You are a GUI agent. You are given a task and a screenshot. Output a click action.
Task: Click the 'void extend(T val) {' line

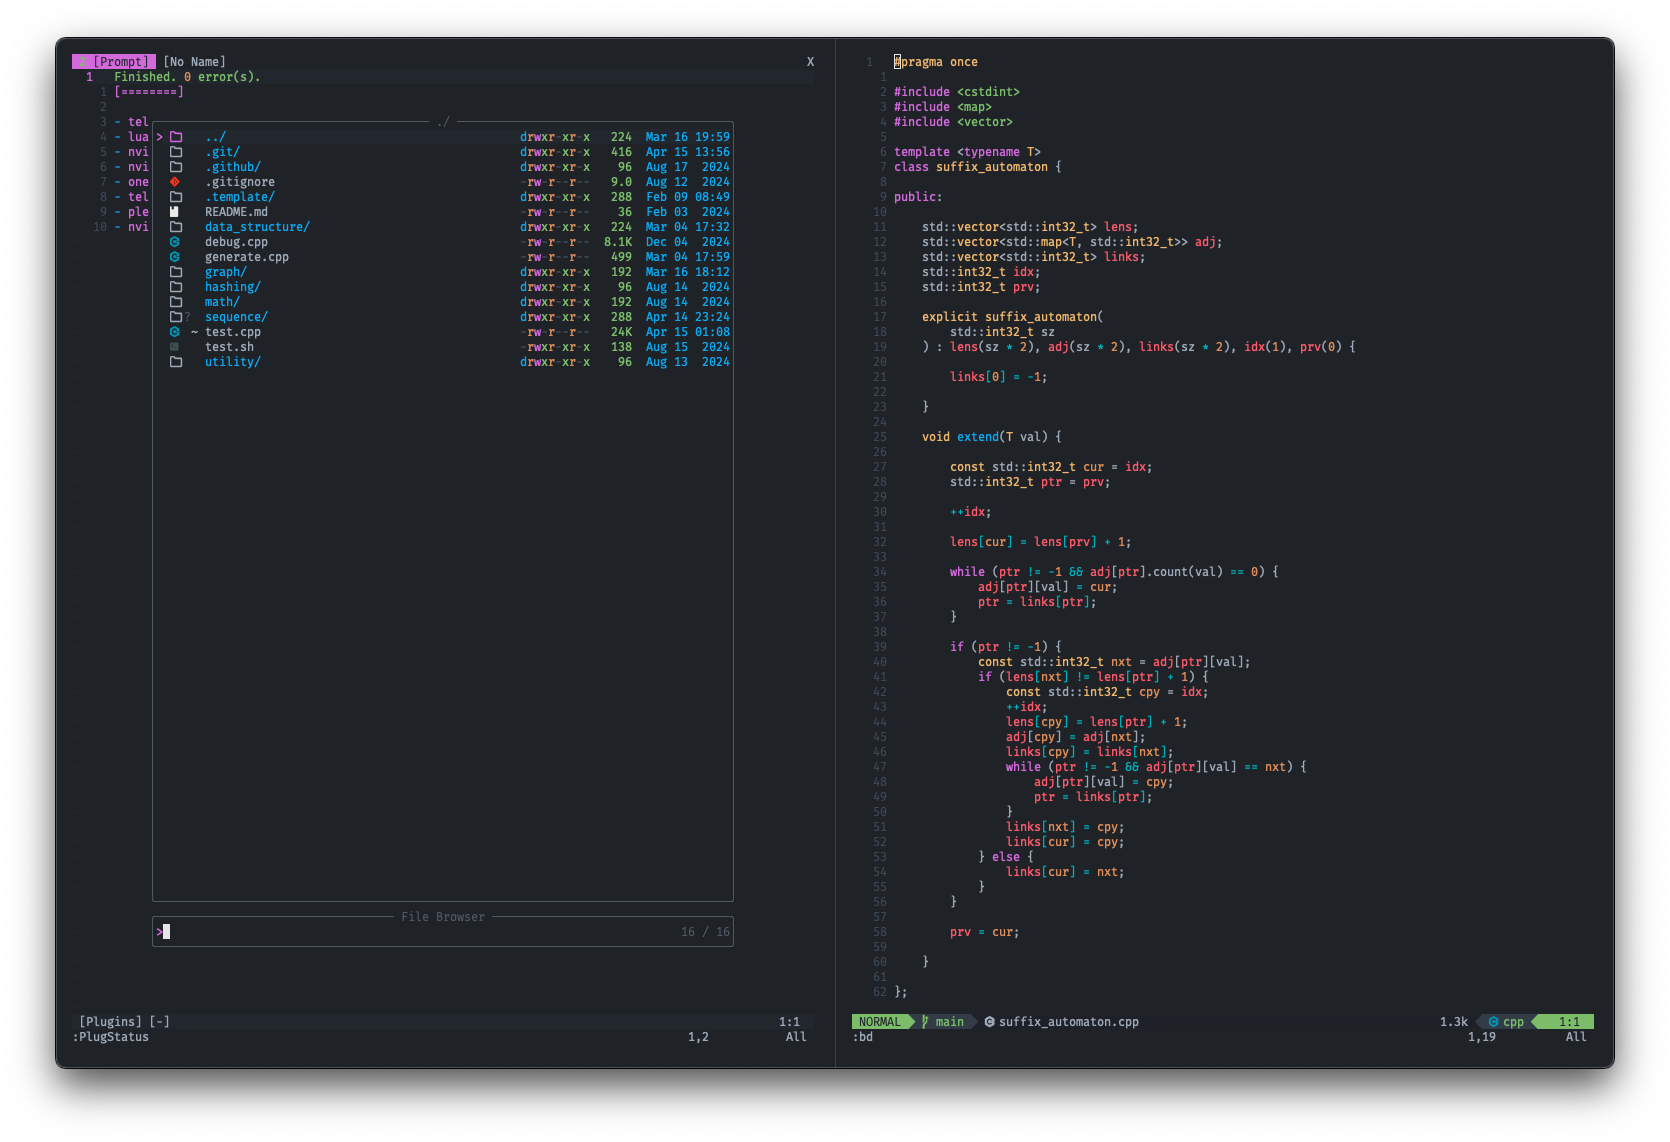[x=992, y=437]
